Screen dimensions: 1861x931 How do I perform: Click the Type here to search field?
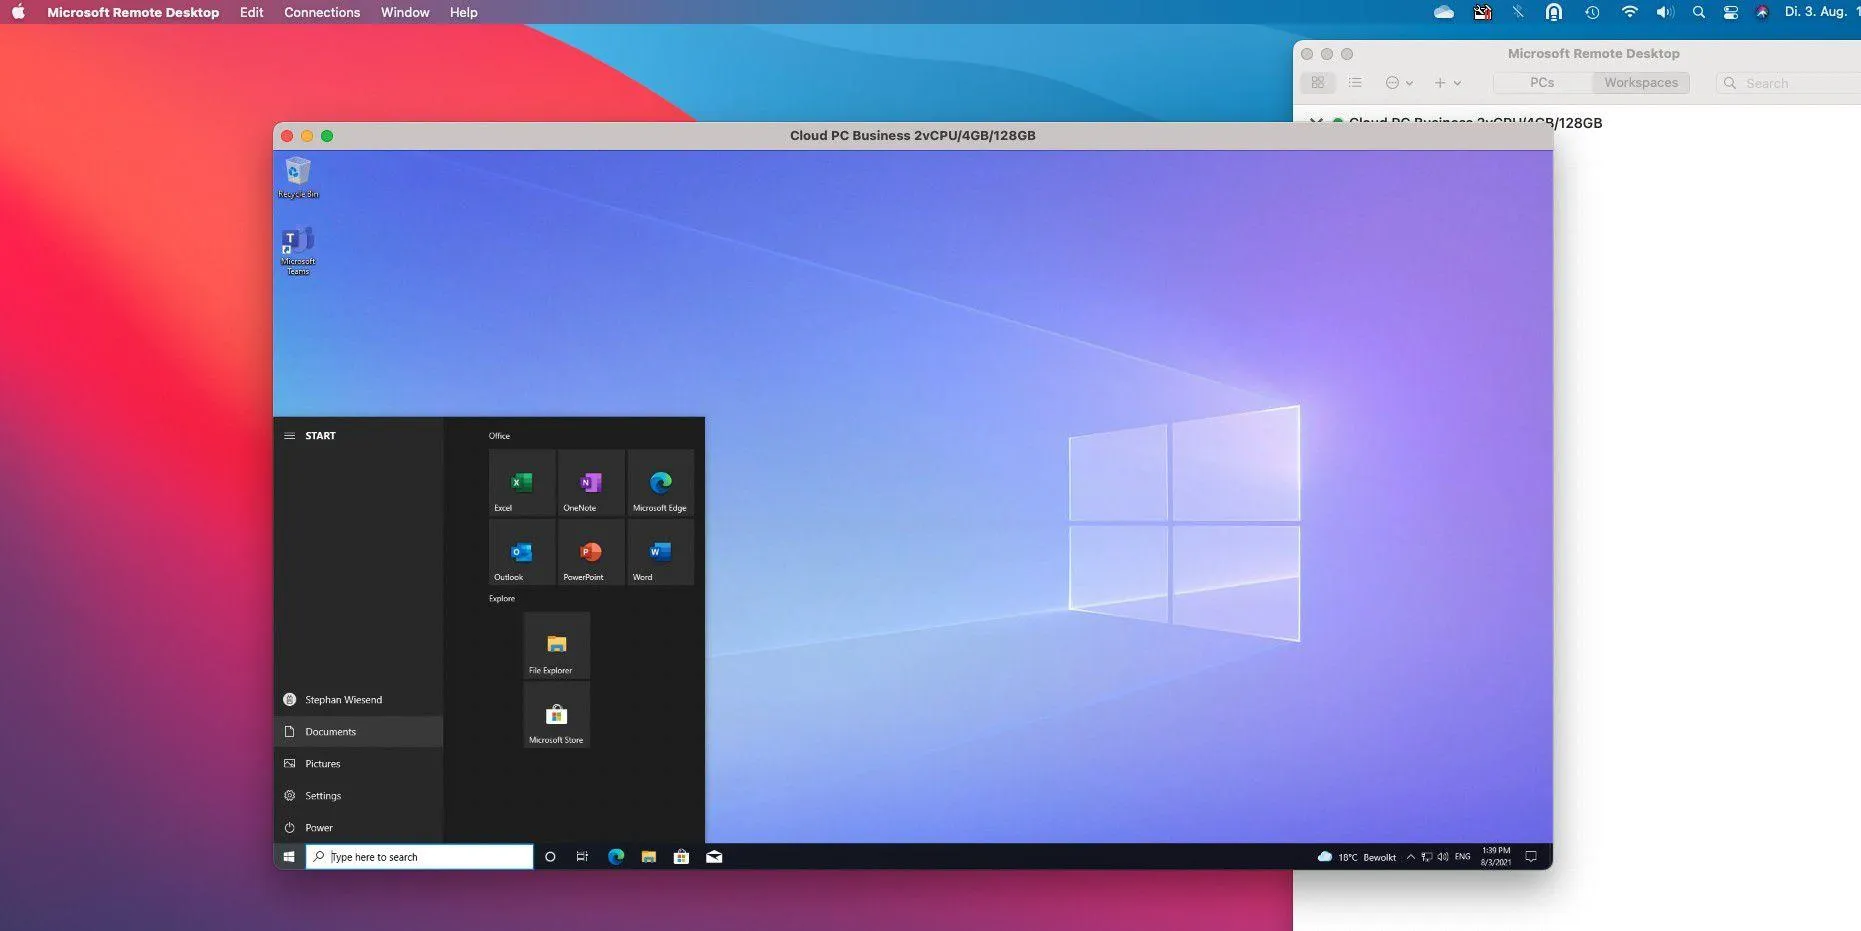(x=420, y=857)
